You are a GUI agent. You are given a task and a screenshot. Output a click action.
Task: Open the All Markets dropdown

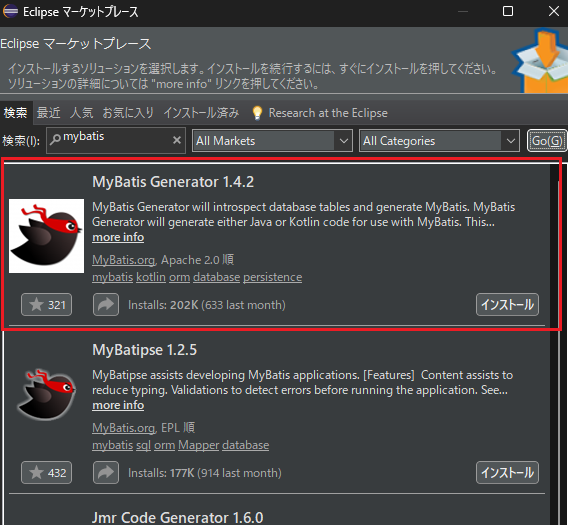[272, 141]
